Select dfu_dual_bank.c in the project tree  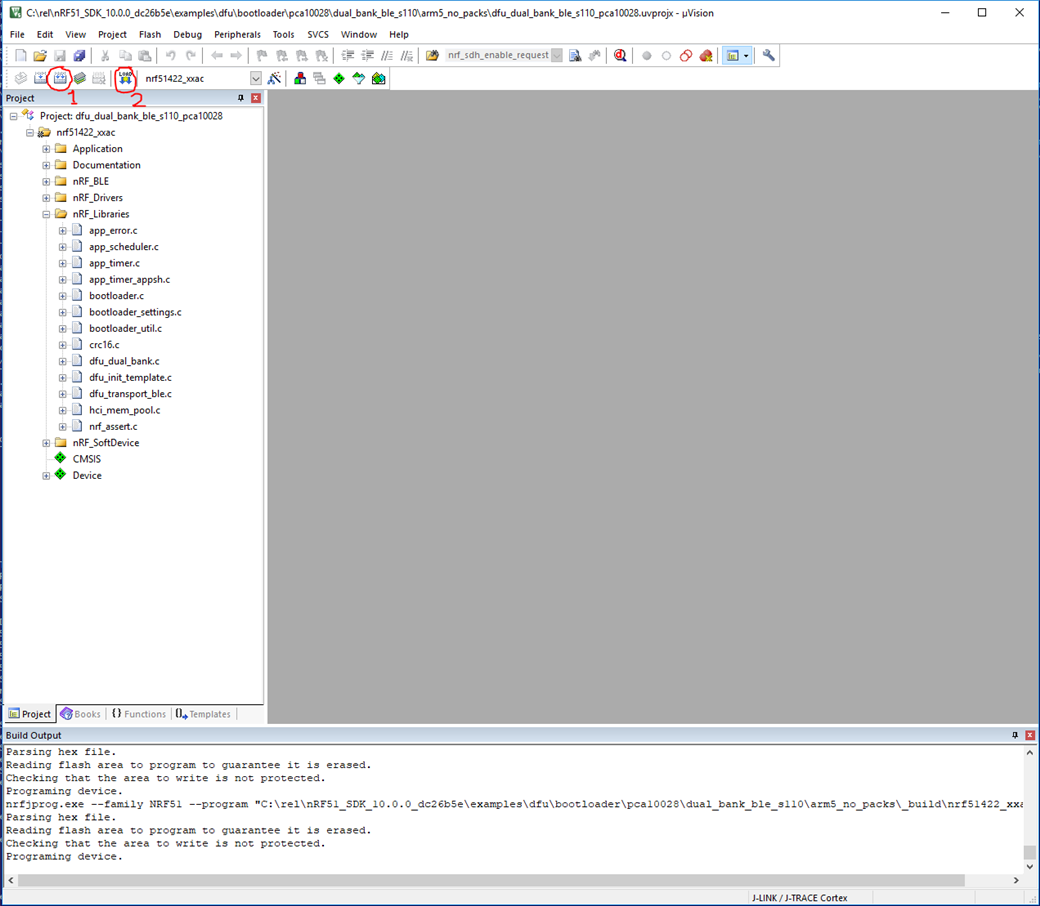pyautogui.click(x=124, y=361)
